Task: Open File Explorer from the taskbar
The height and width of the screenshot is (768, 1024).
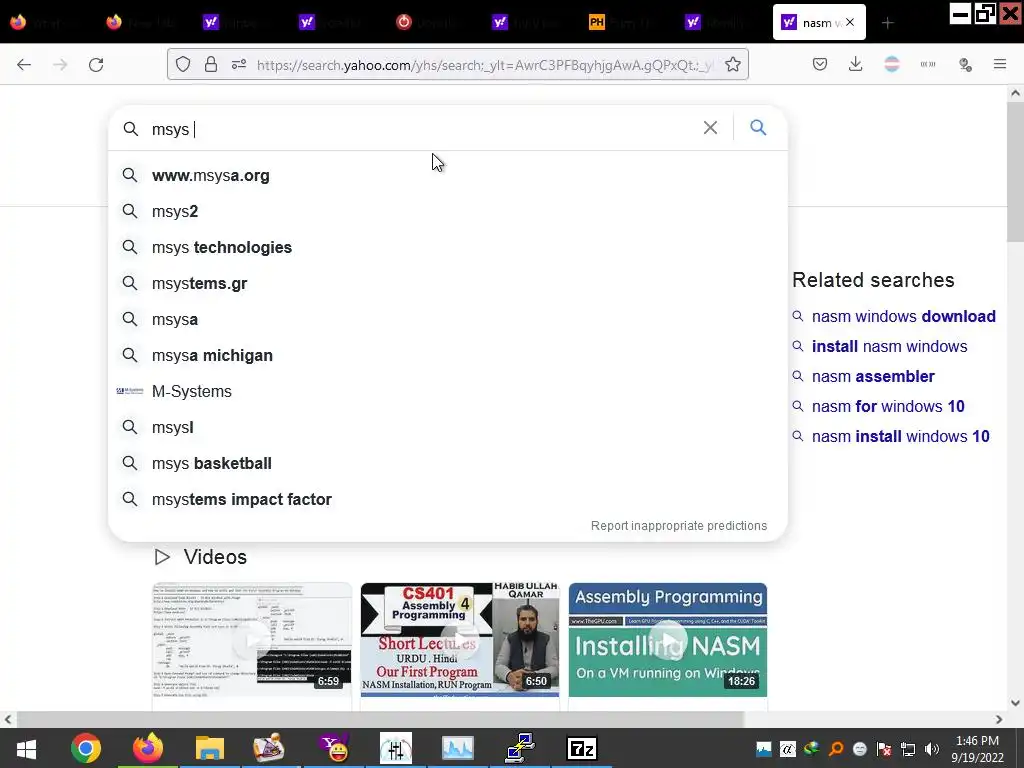Action: 210,748
